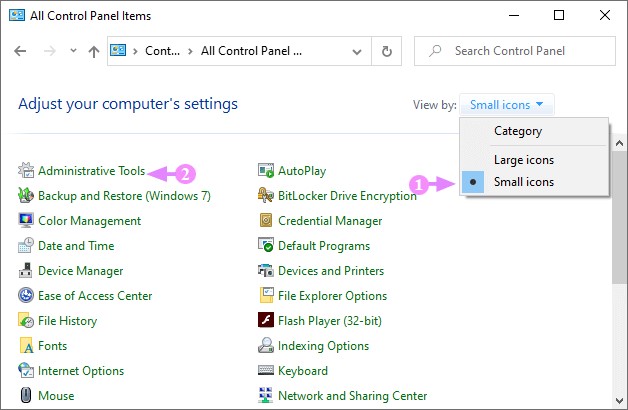Click the Device Manager icon
Viewport: 628px width, 410px height.
27,271
